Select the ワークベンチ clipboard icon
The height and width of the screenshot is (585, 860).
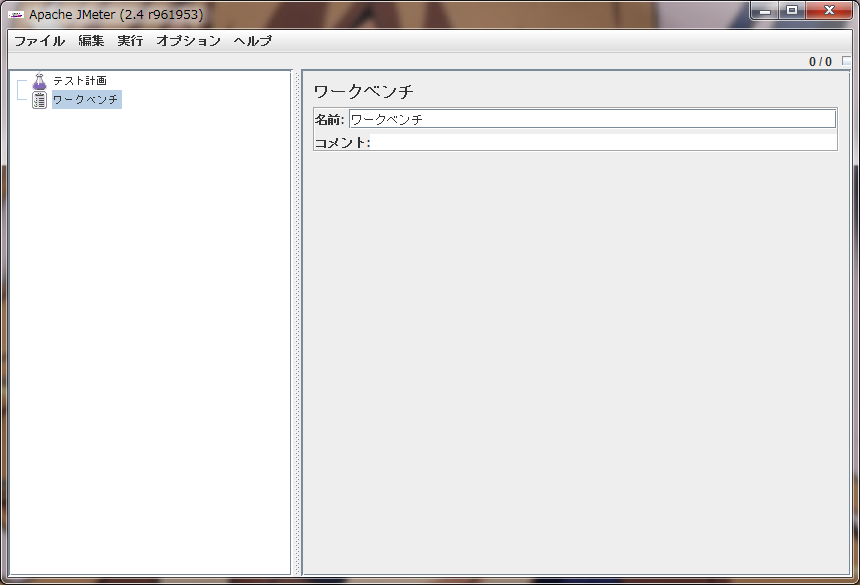click(x=39, y=100)
